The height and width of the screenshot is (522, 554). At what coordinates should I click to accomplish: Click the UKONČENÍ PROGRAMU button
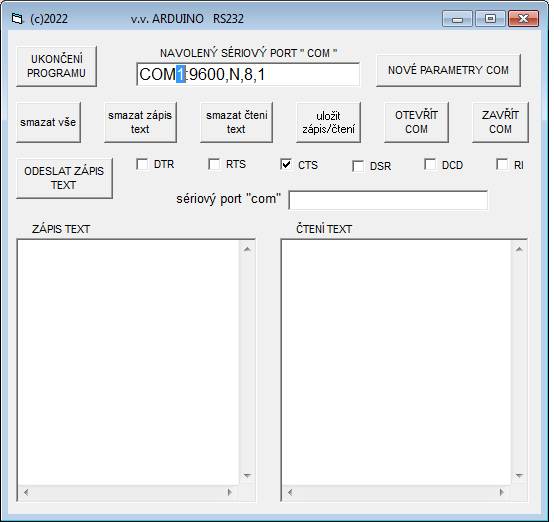[x=57, y=66]
